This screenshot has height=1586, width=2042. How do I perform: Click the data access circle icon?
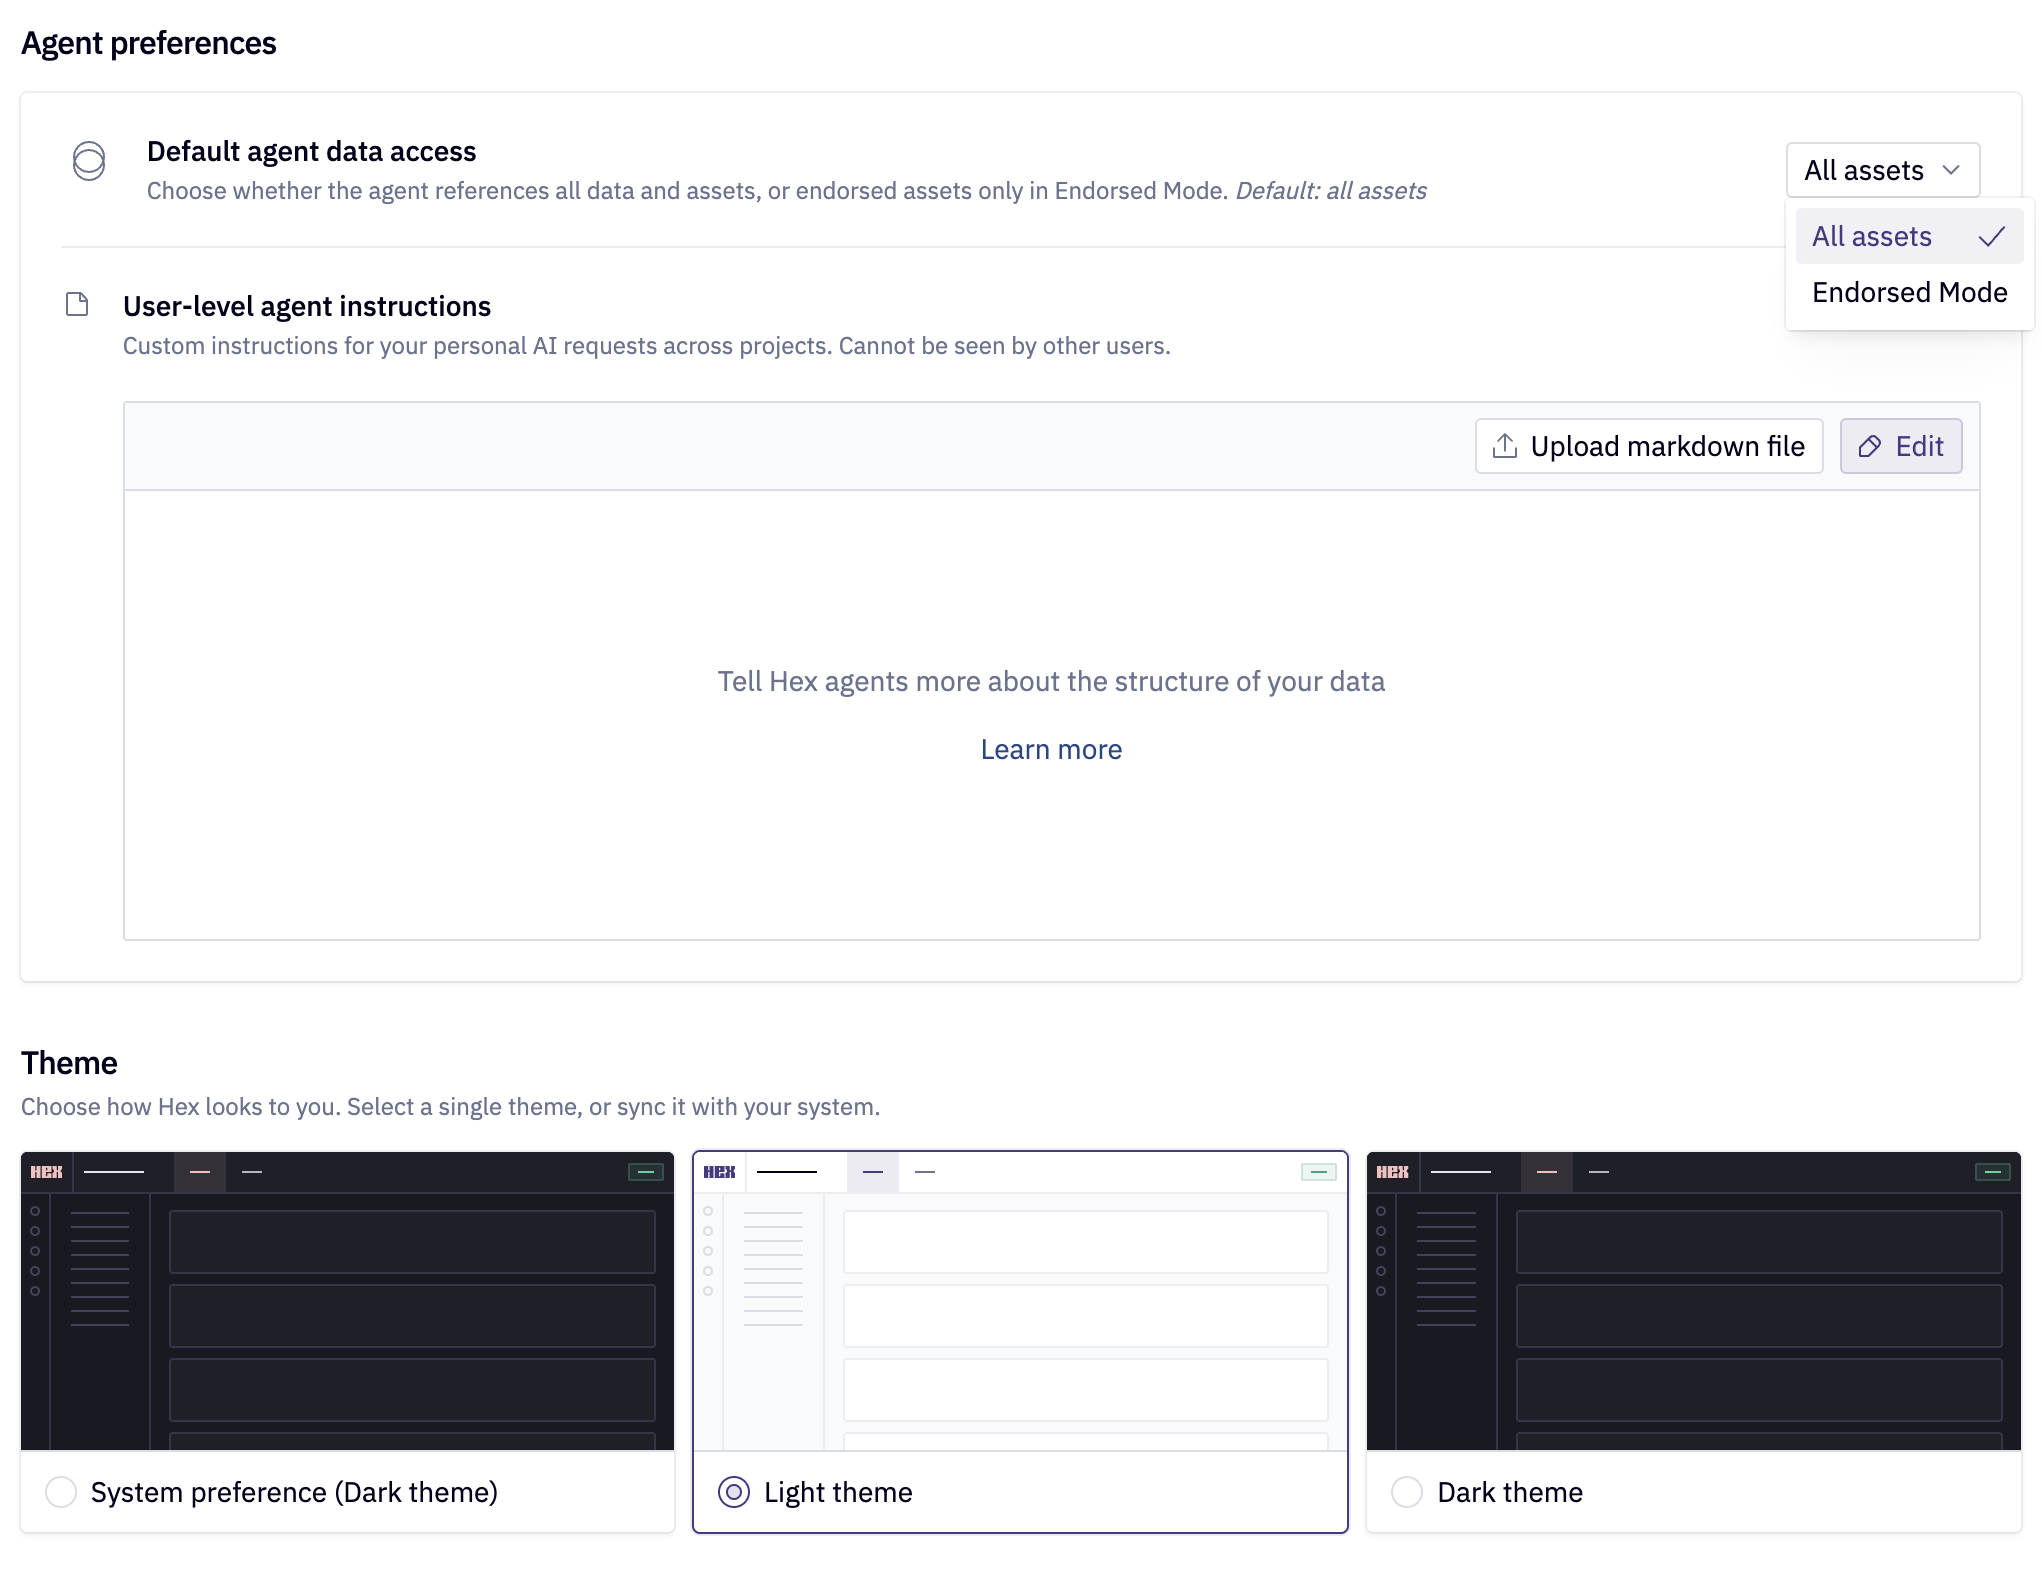click(88, 160)
